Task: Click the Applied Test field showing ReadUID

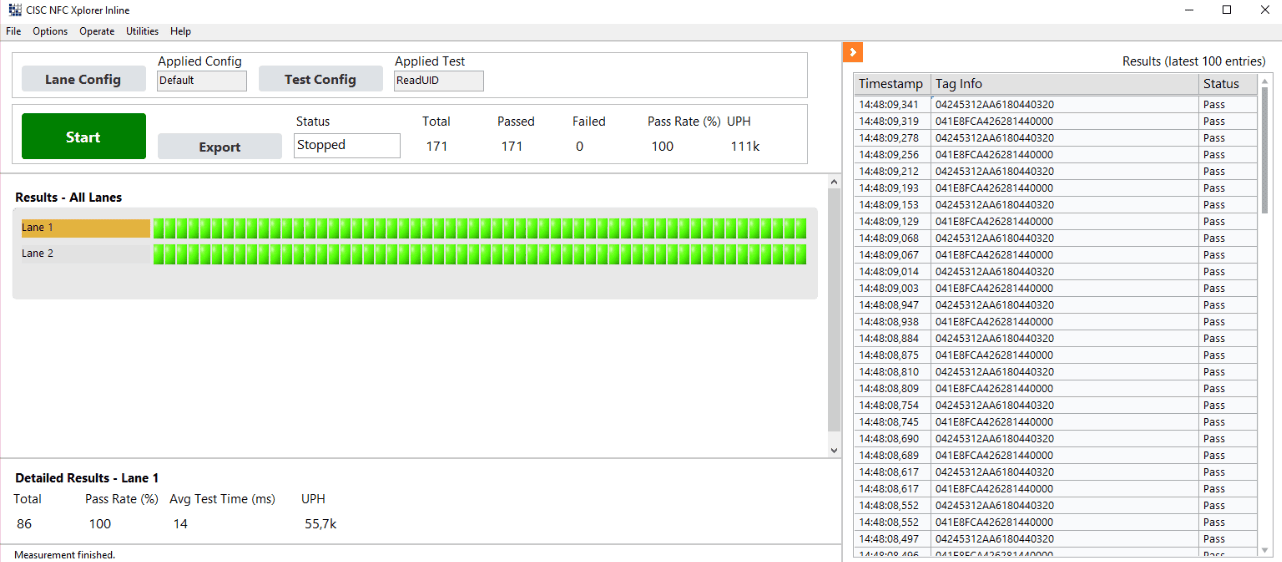Action: click(438, 81)
